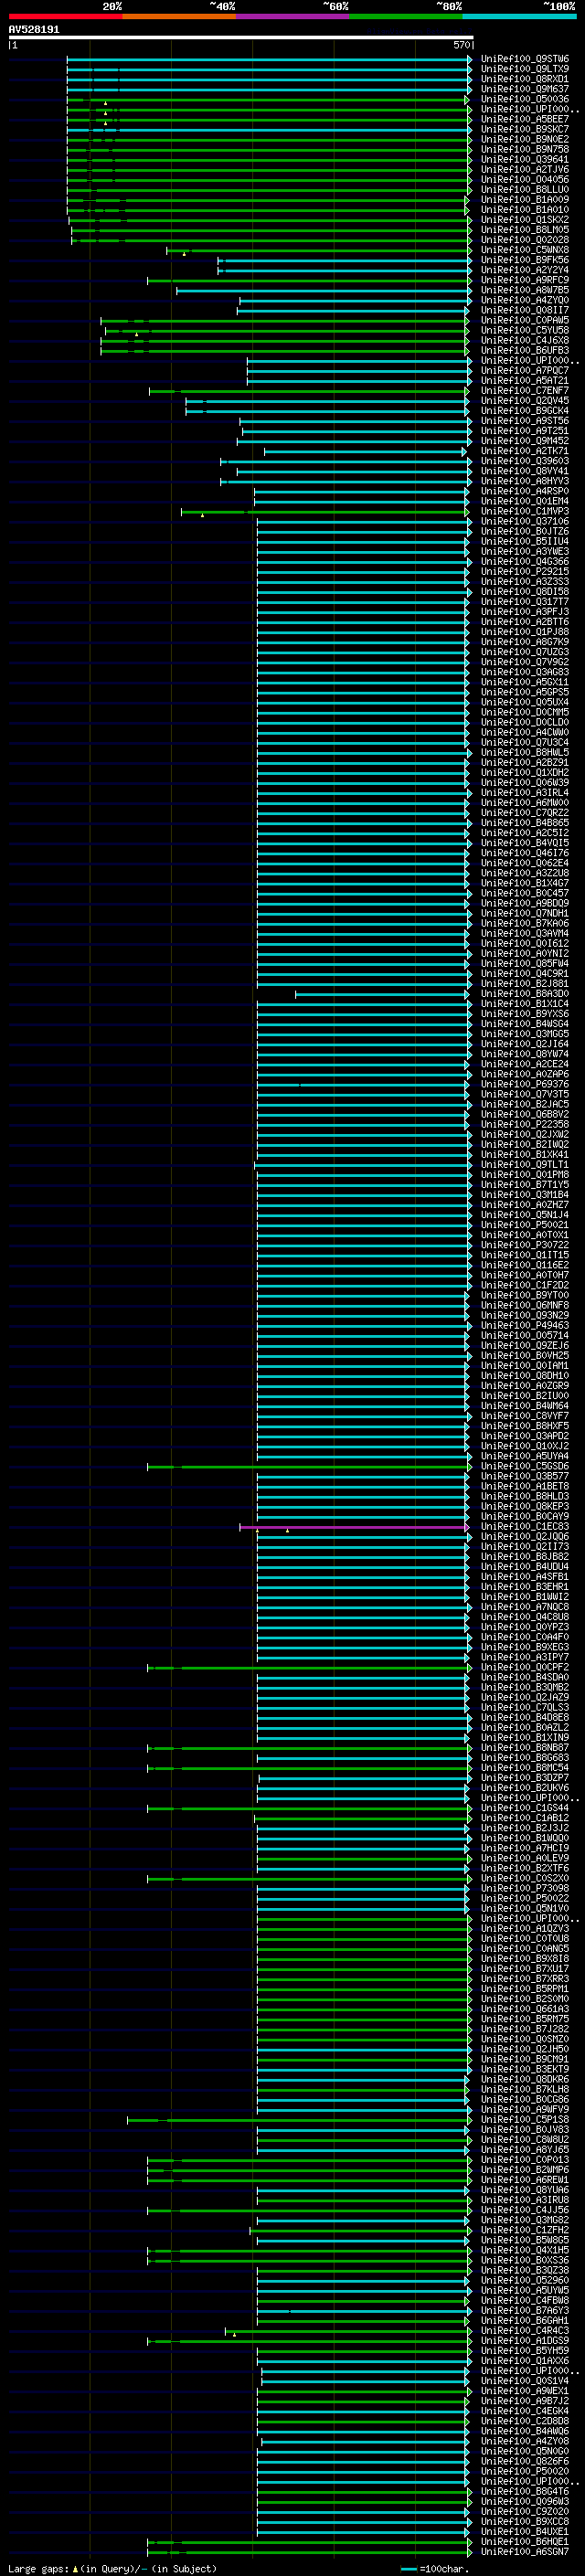Select the UniRef100_Q2QV45 label
This screenshot has width=585, height=2576.
click(x=525, y=401)
